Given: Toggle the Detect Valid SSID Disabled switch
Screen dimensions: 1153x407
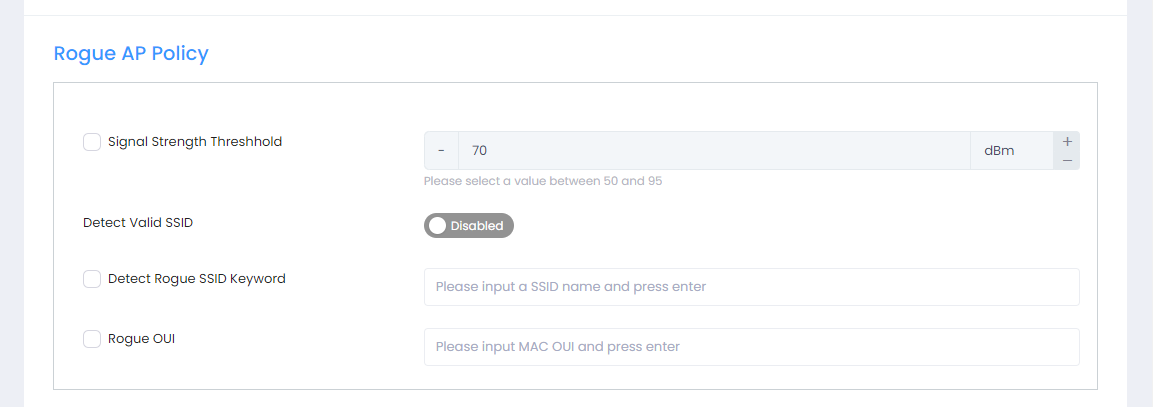Looking at the screenshot, I should coord(468,226).
